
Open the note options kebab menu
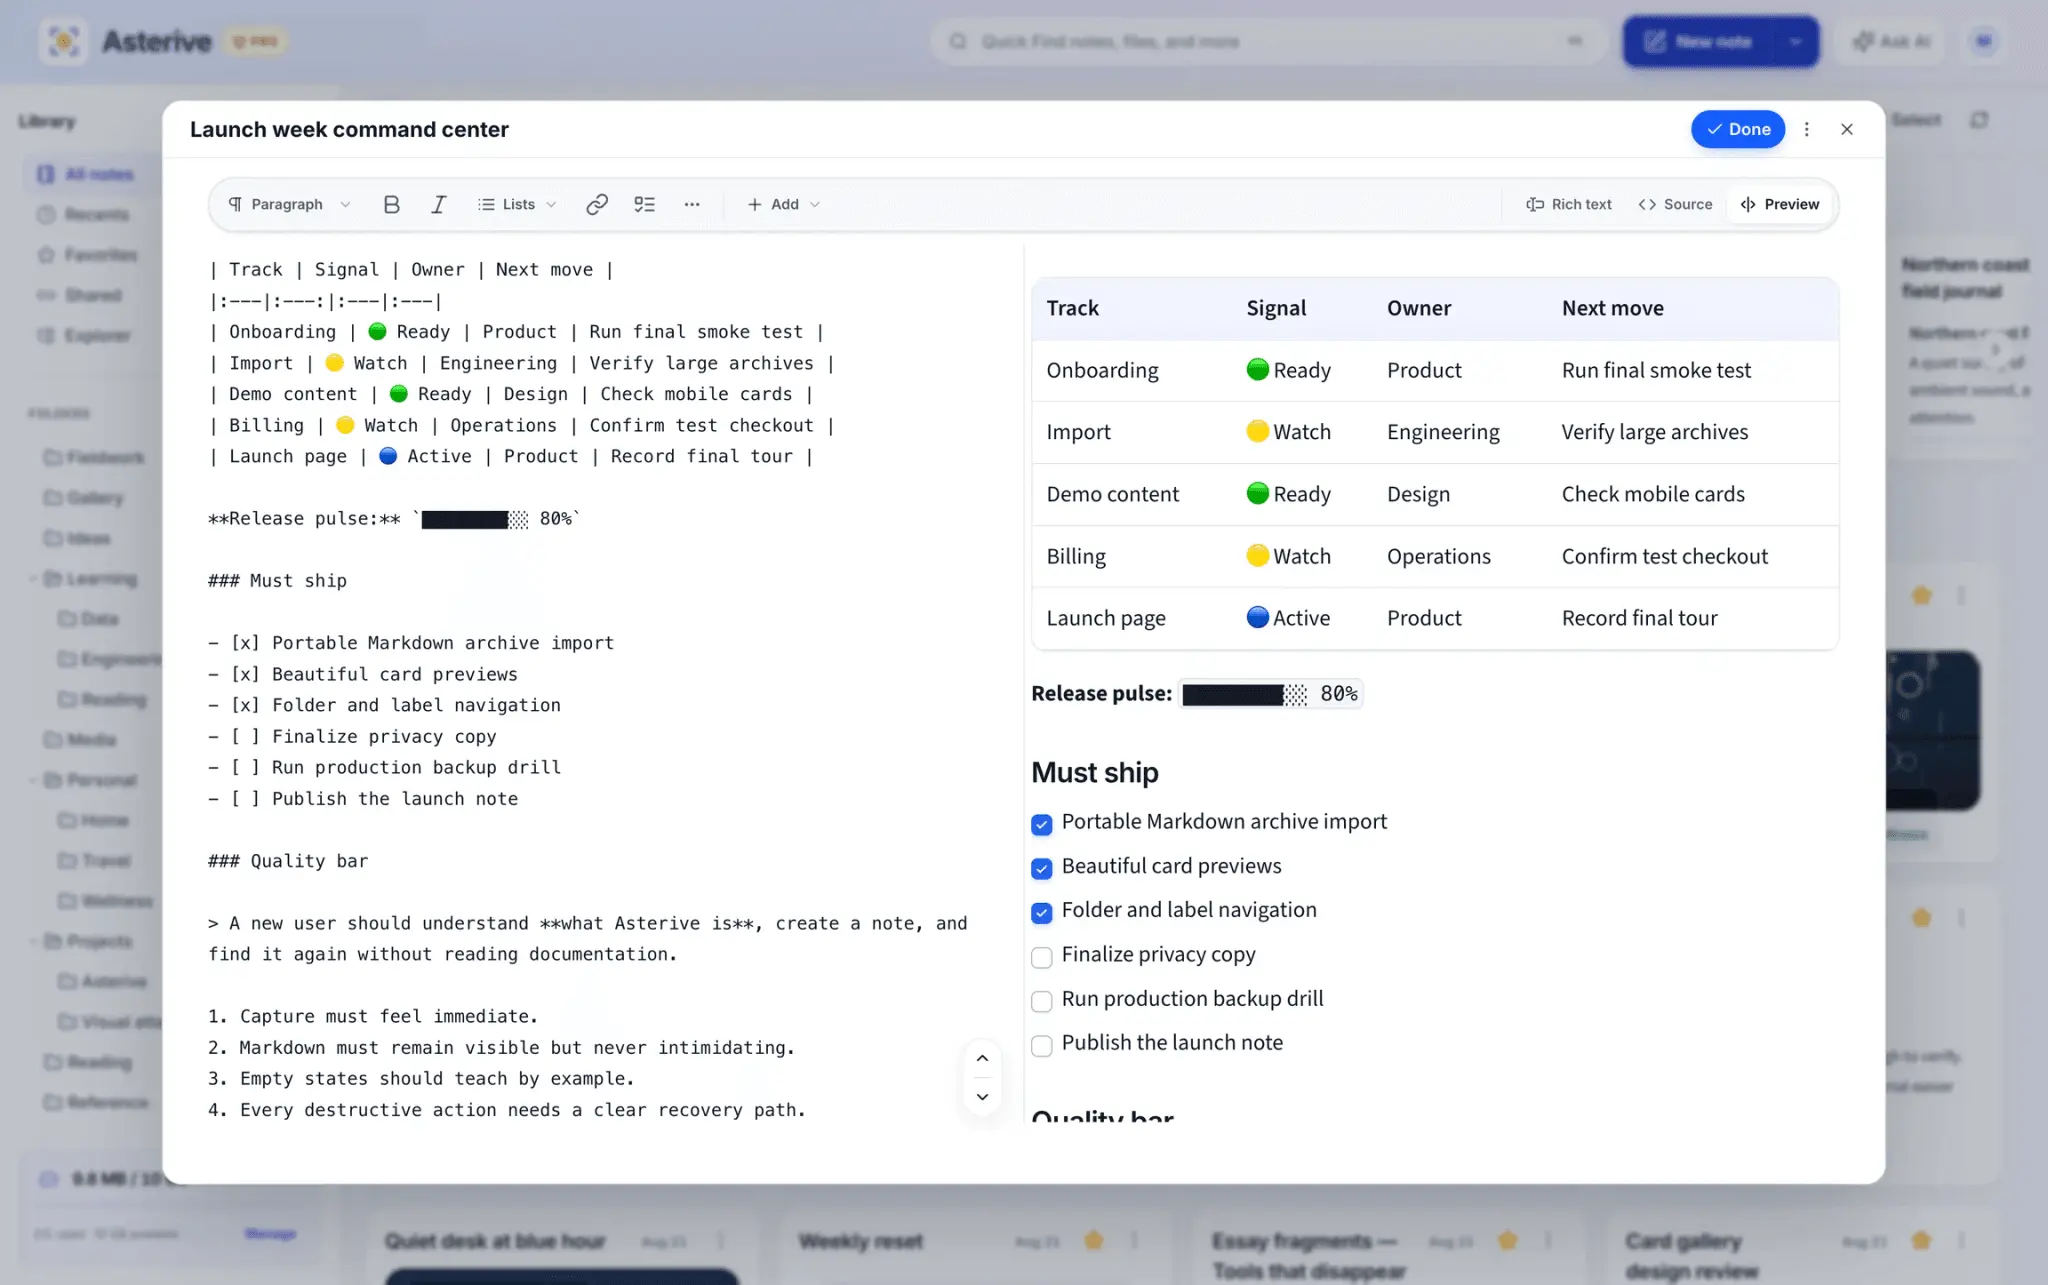1807,129
